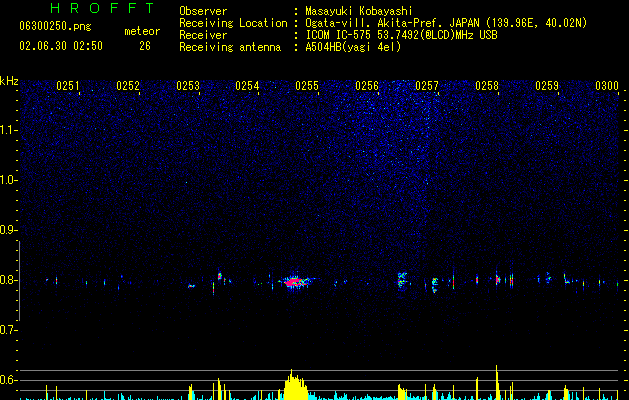Click the meteor label
This screenshot has width=629, height=400.
(142, 31)
